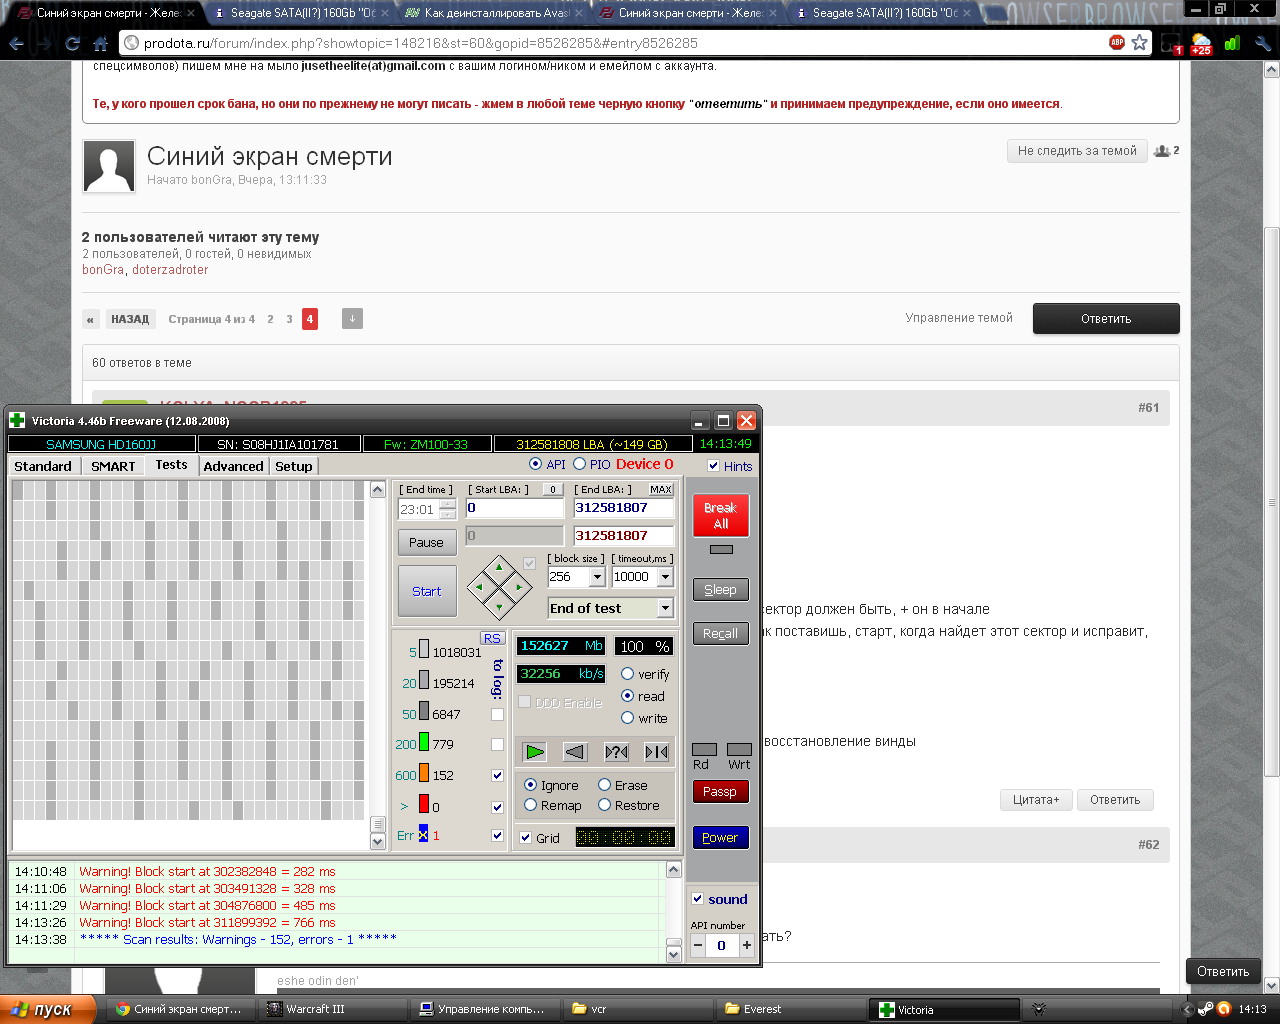
Task: Expand the timeout ms dropdown
Action: click(x=665, y=577)
